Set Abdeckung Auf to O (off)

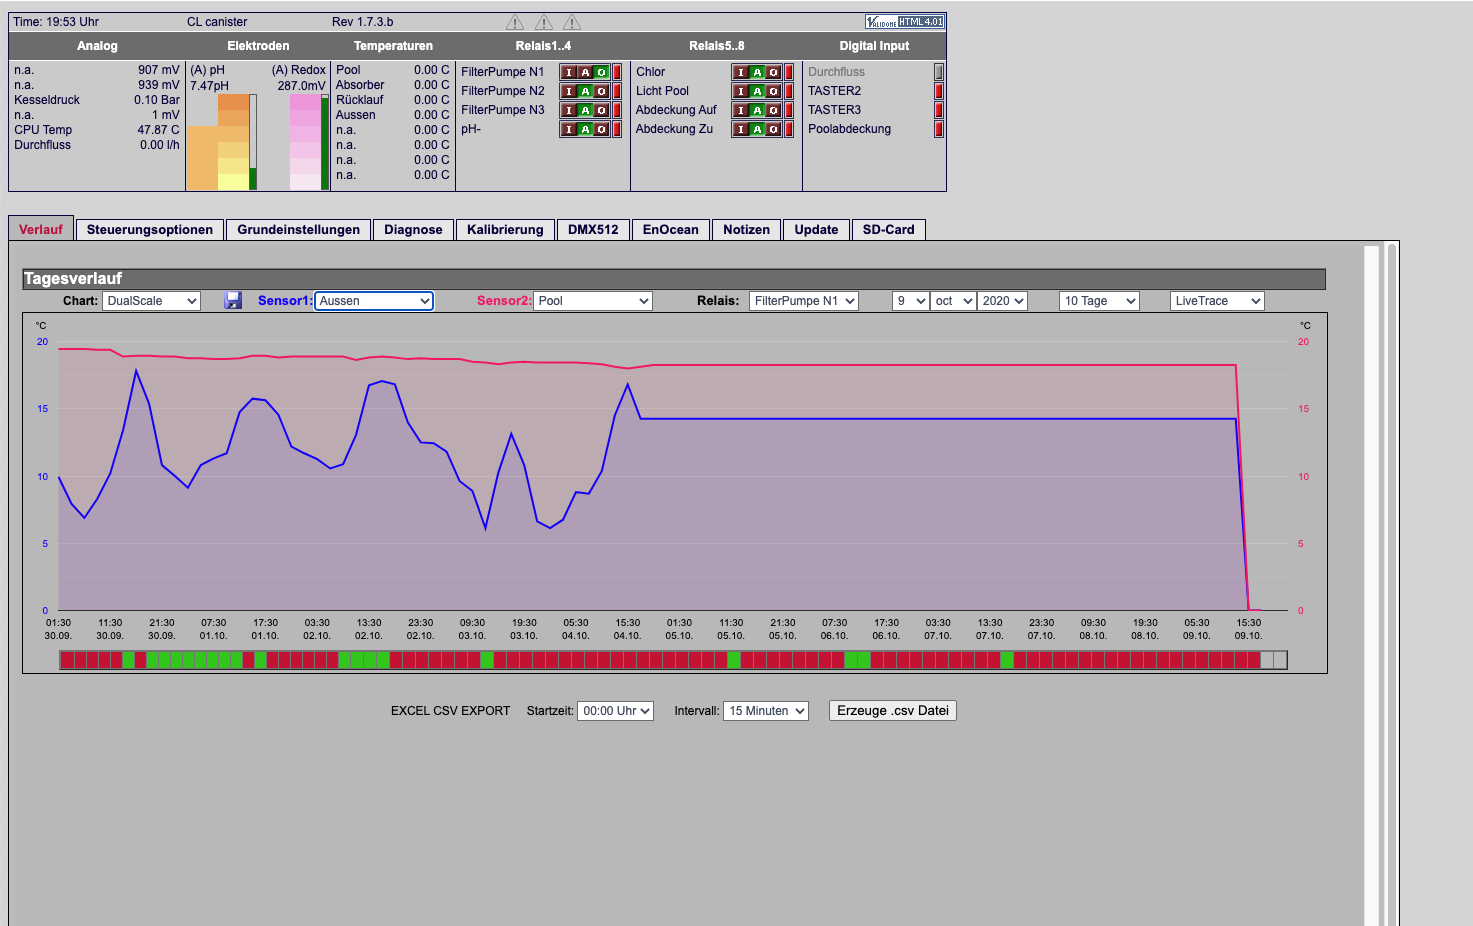point(773,110)
